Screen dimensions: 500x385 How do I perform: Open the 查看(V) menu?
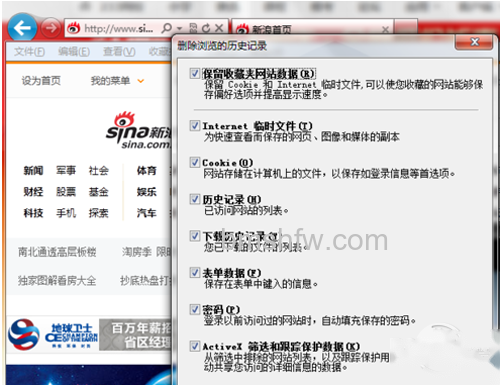tap(119, 52)
